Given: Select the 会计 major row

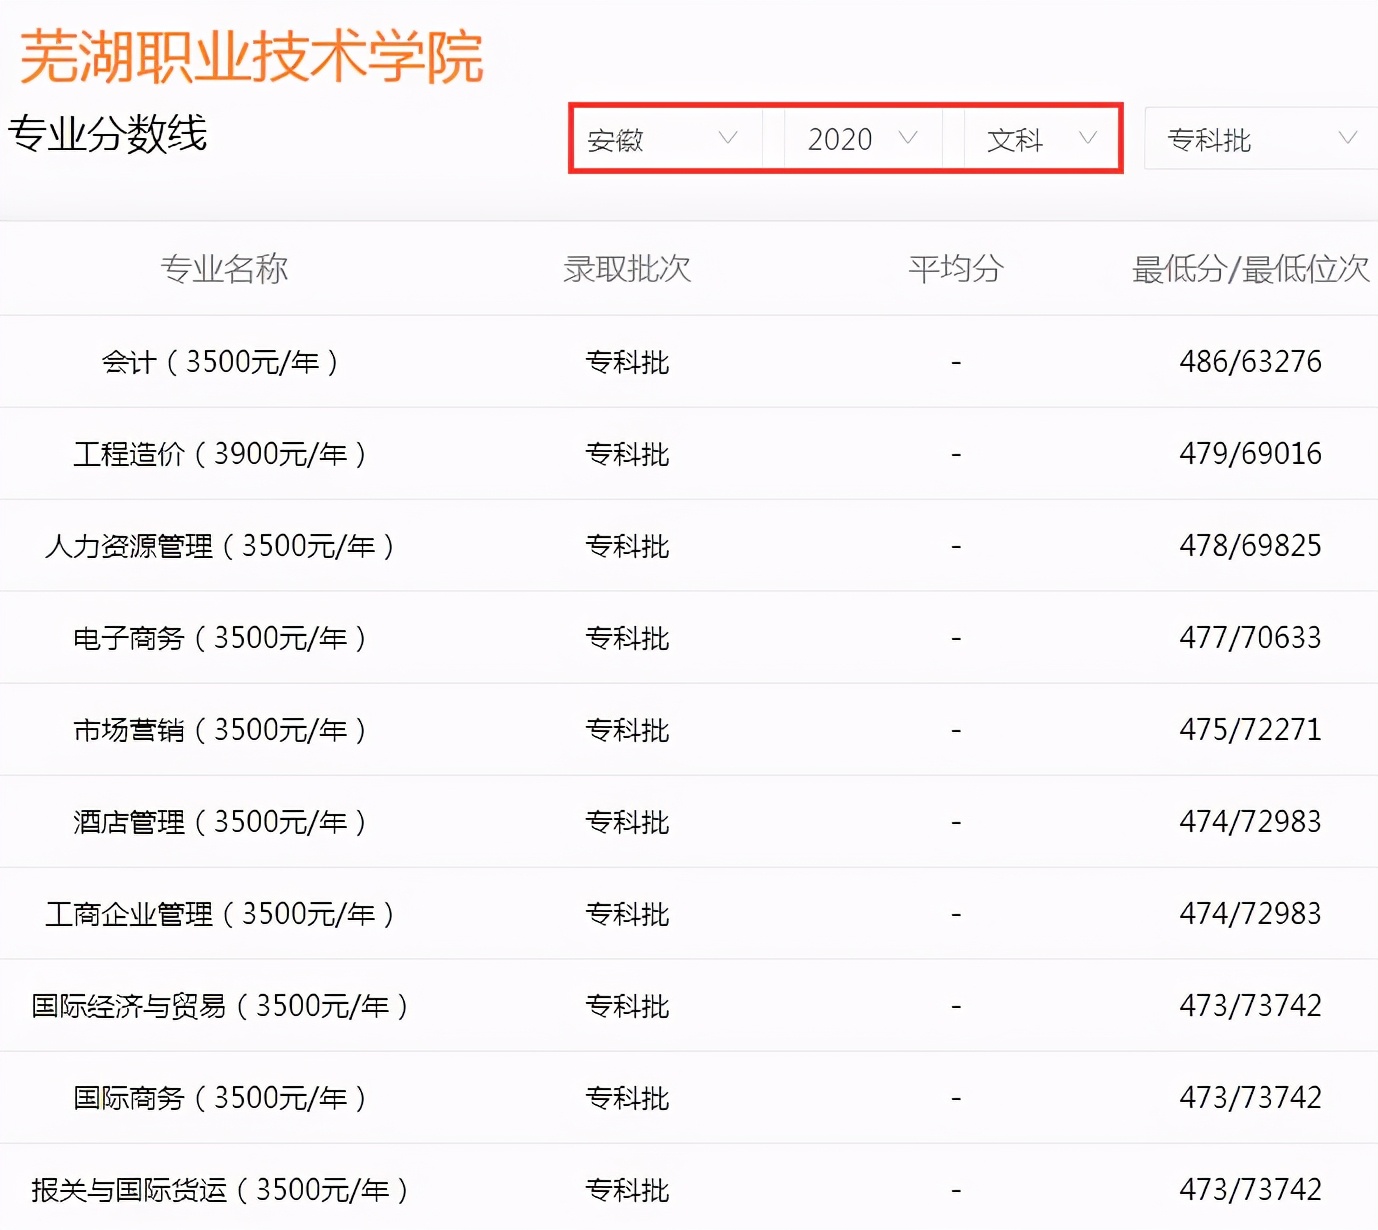Looking at the screenshot, I should click(220, 361).
